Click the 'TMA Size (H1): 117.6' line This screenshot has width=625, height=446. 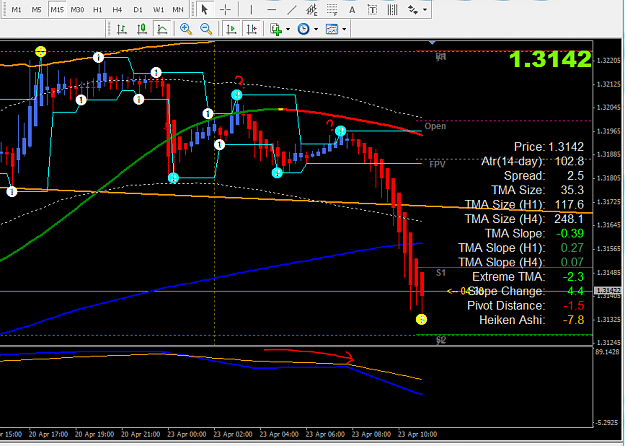(525, 204)
